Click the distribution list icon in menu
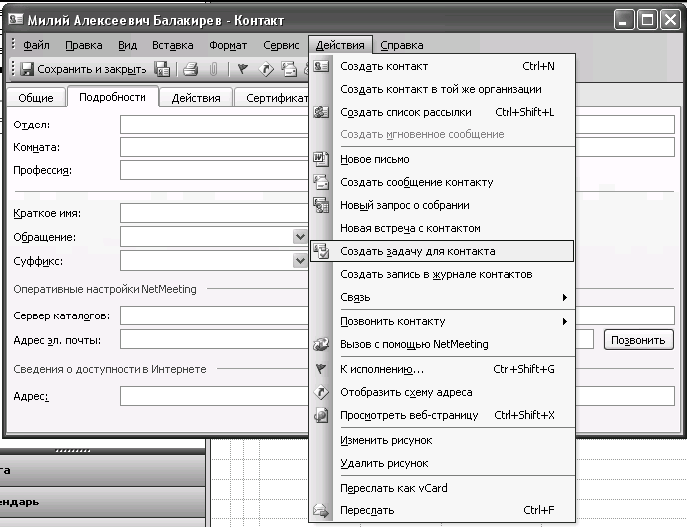The image size is (687, 527). [321, 112]
